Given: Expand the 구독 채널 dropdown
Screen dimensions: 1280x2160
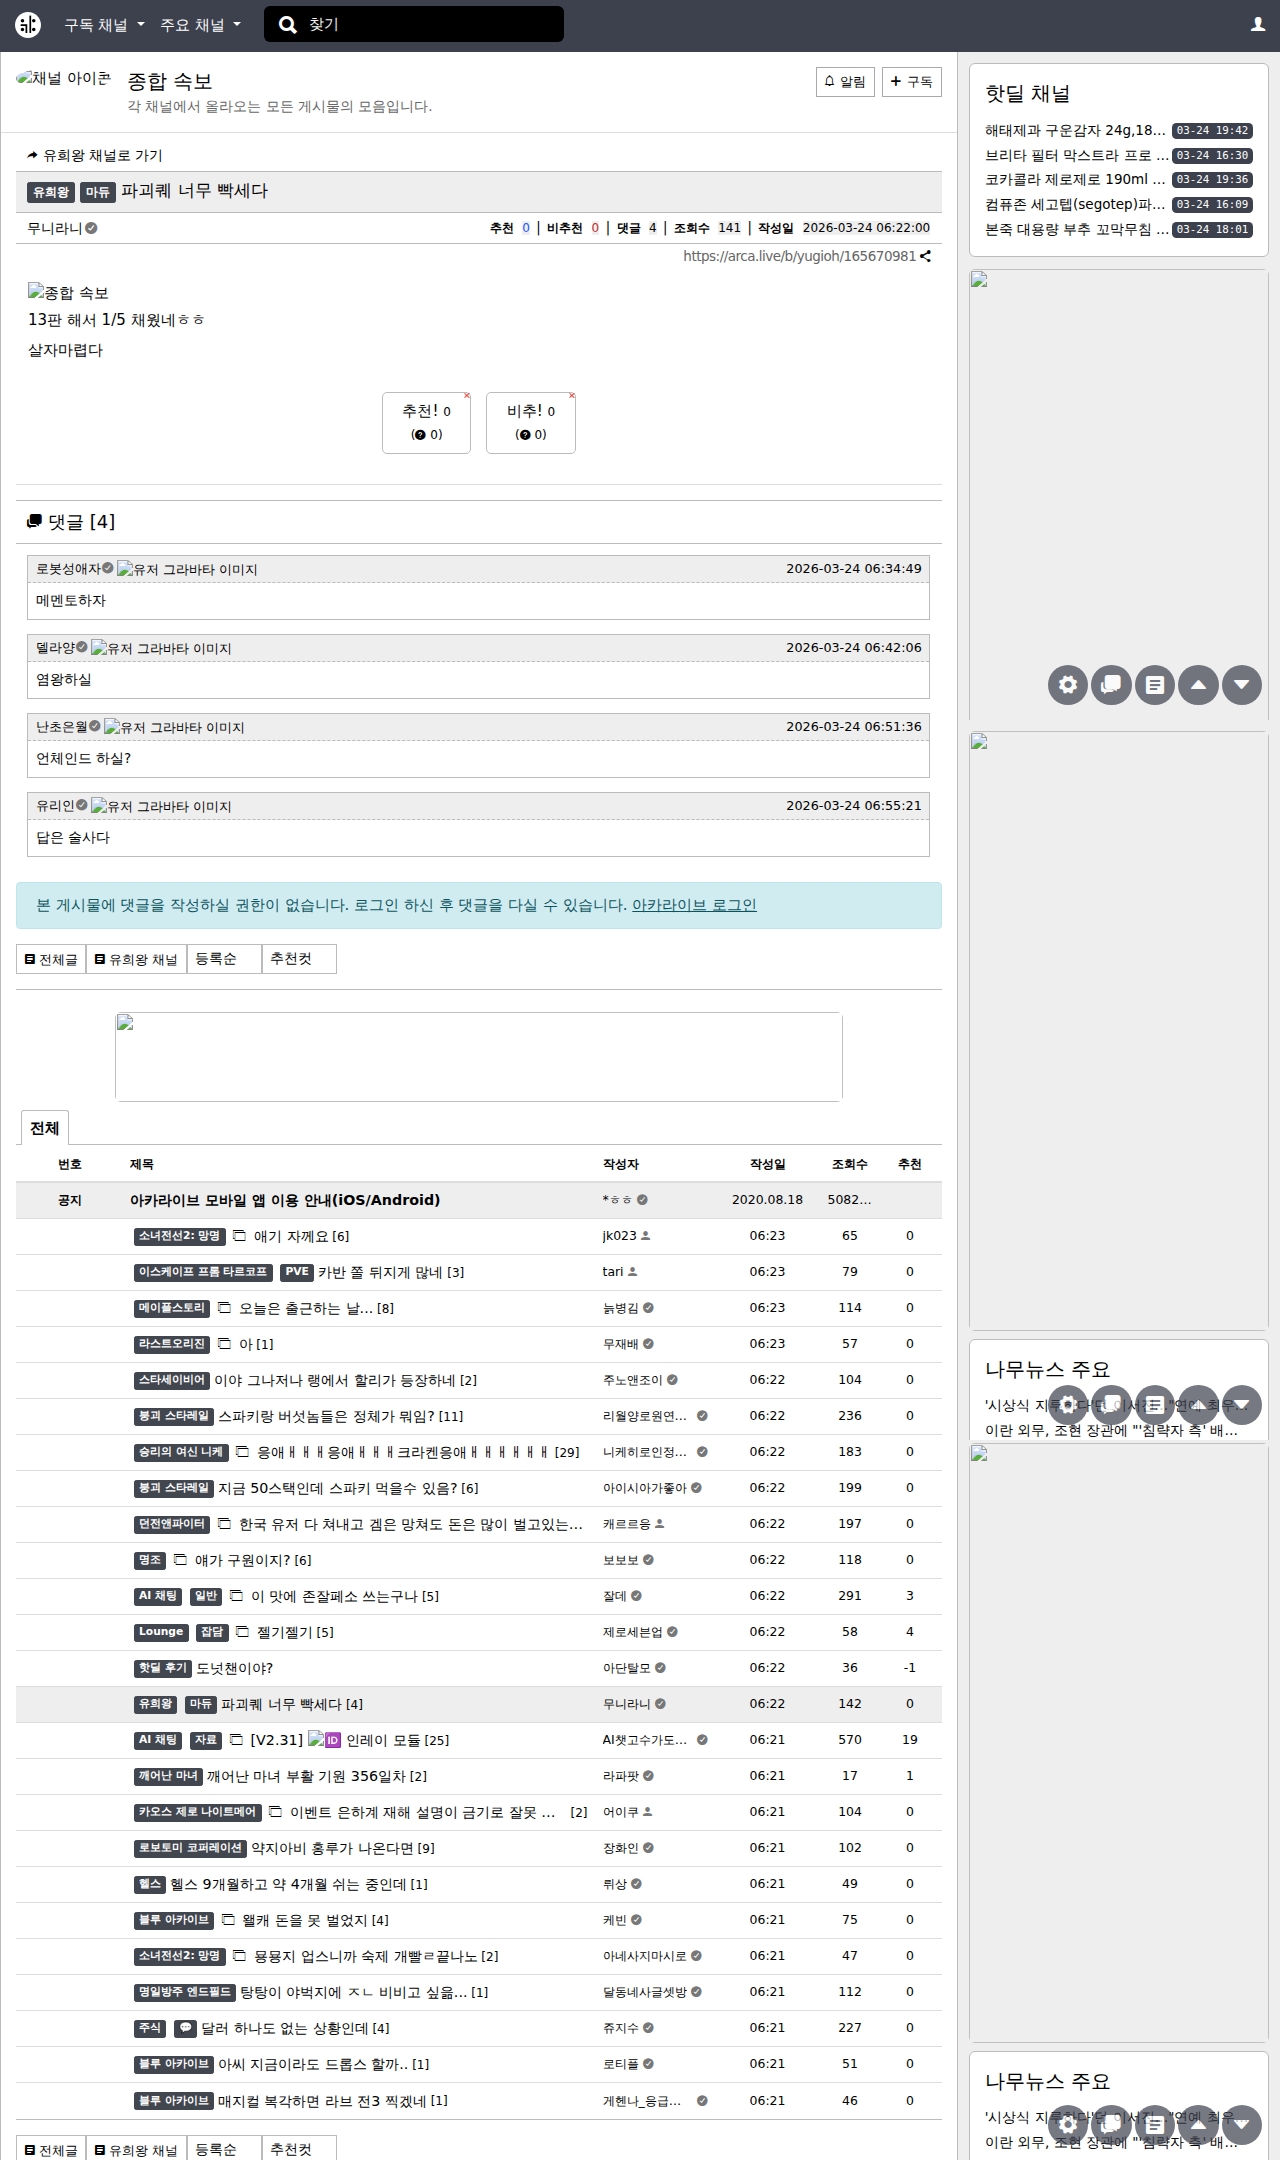Looking at the screenshot, I should 104,25.
